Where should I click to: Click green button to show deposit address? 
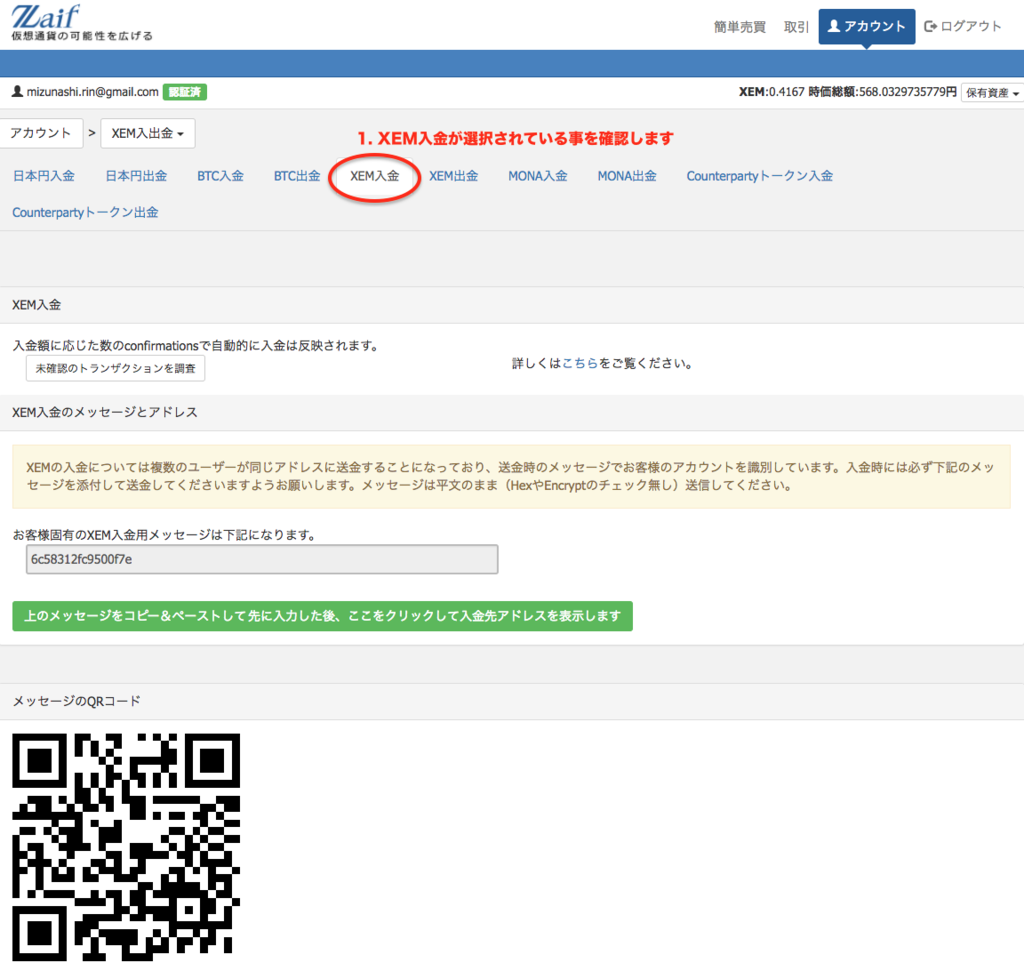(x=323, y=616)
